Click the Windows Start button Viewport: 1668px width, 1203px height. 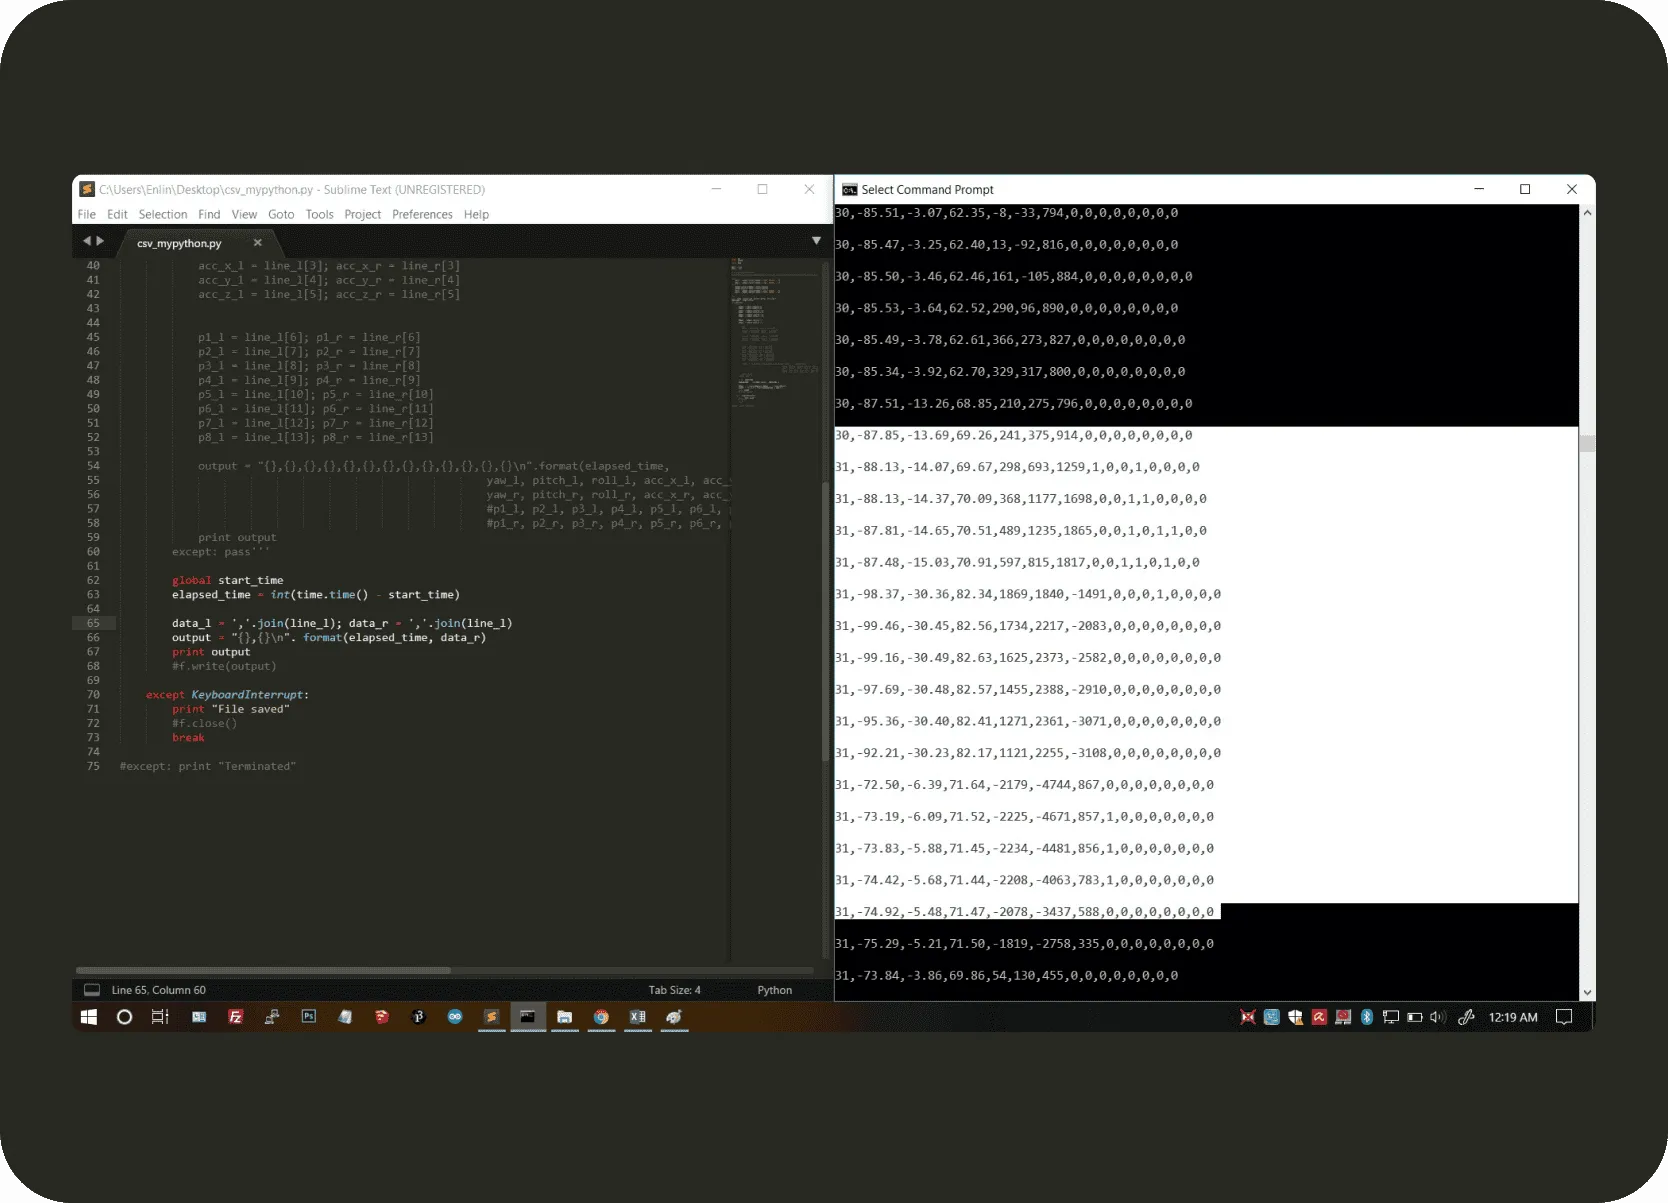pyautogui.click(x=88, y=1017)
